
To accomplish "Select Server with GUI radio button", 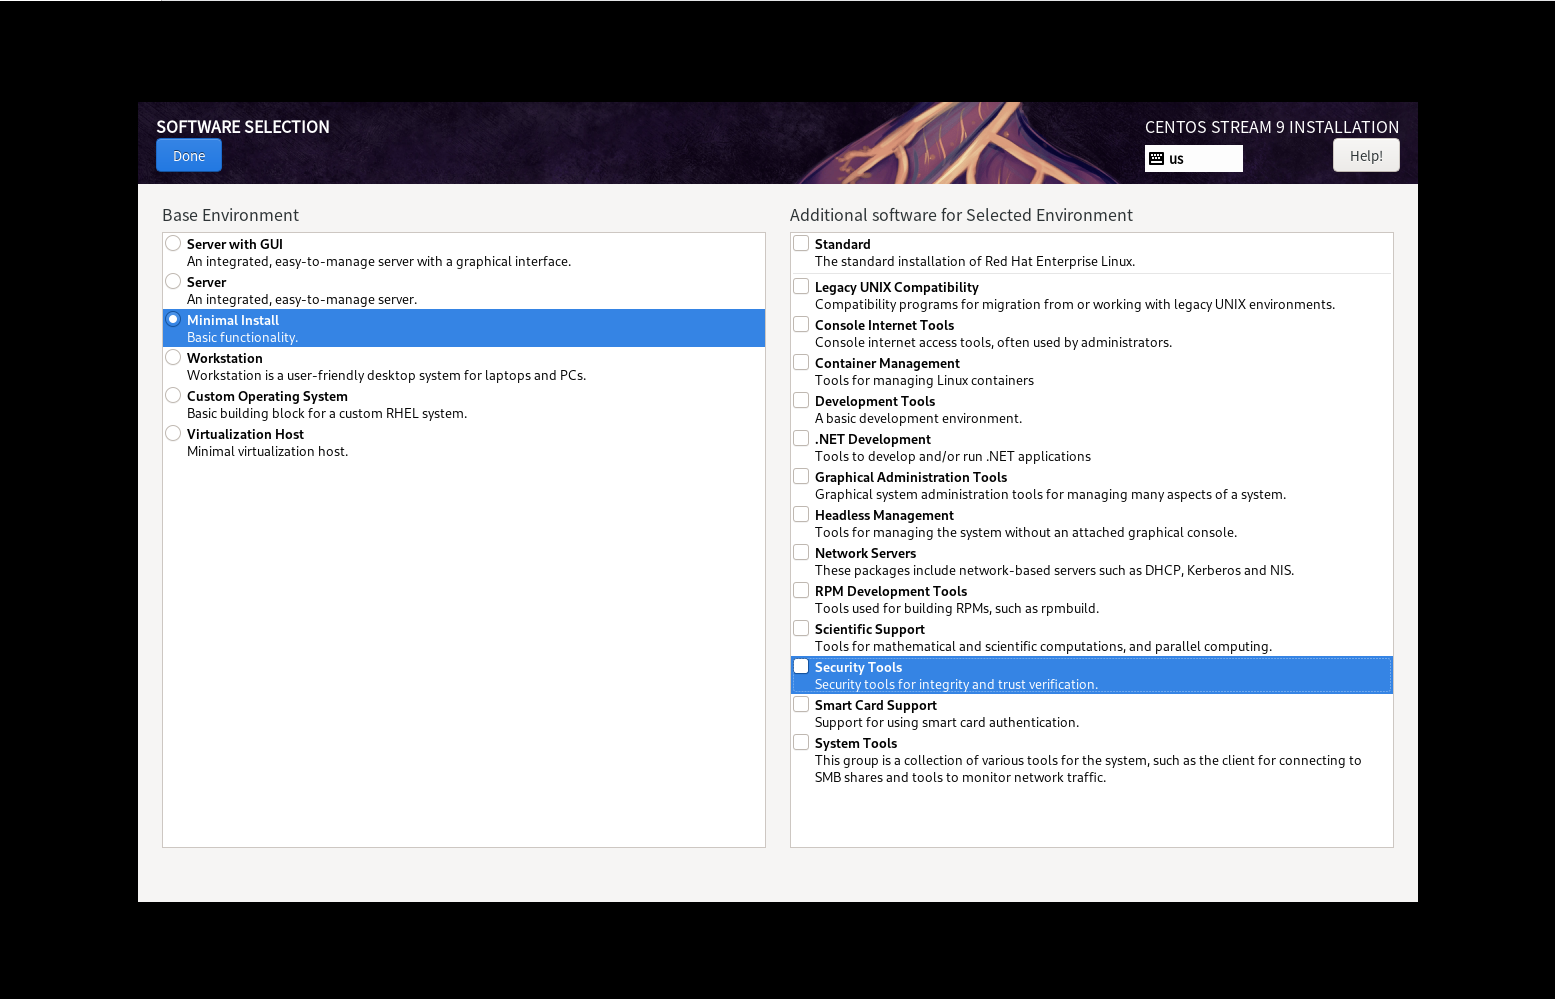I will (173, 243).
